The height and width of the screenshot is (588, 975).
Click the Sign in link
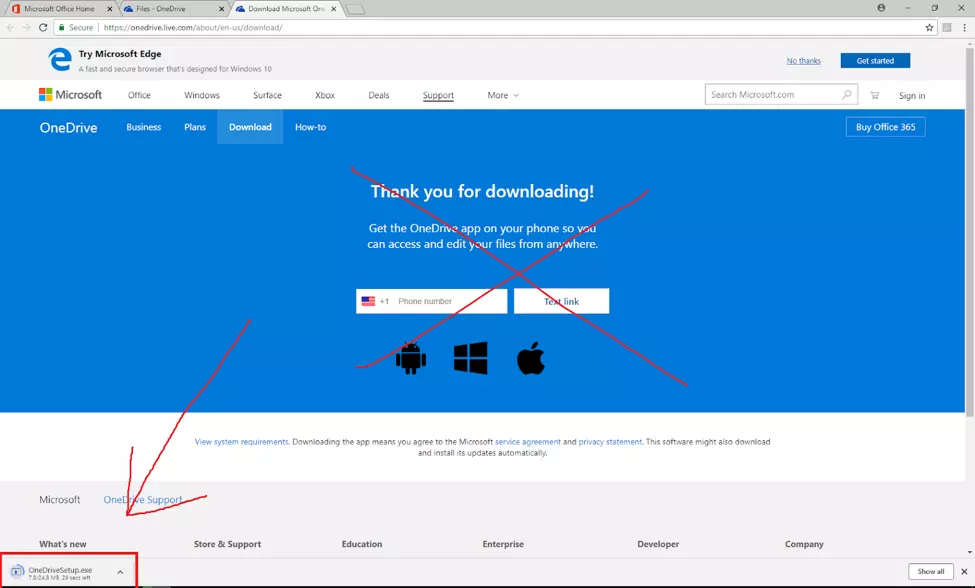pyautogui.click(x=912, y=96)
